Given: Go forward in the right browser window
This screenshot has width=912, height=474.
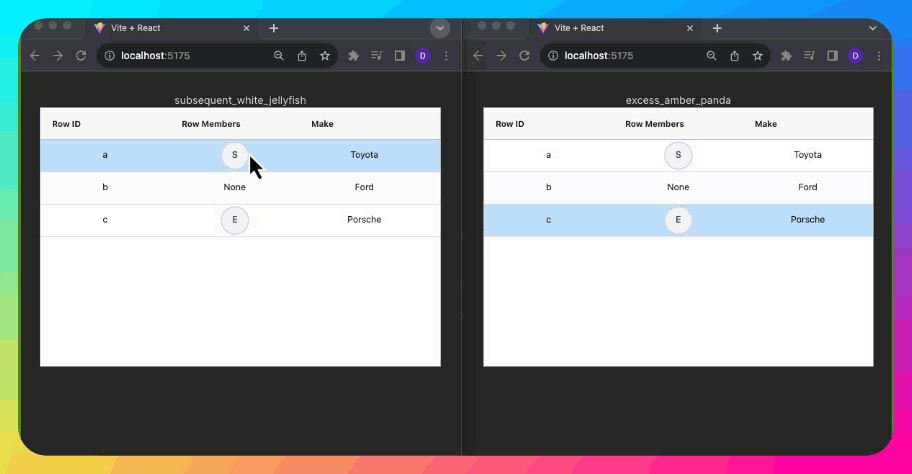Looking at the screenshot, I should pos(501,56).
